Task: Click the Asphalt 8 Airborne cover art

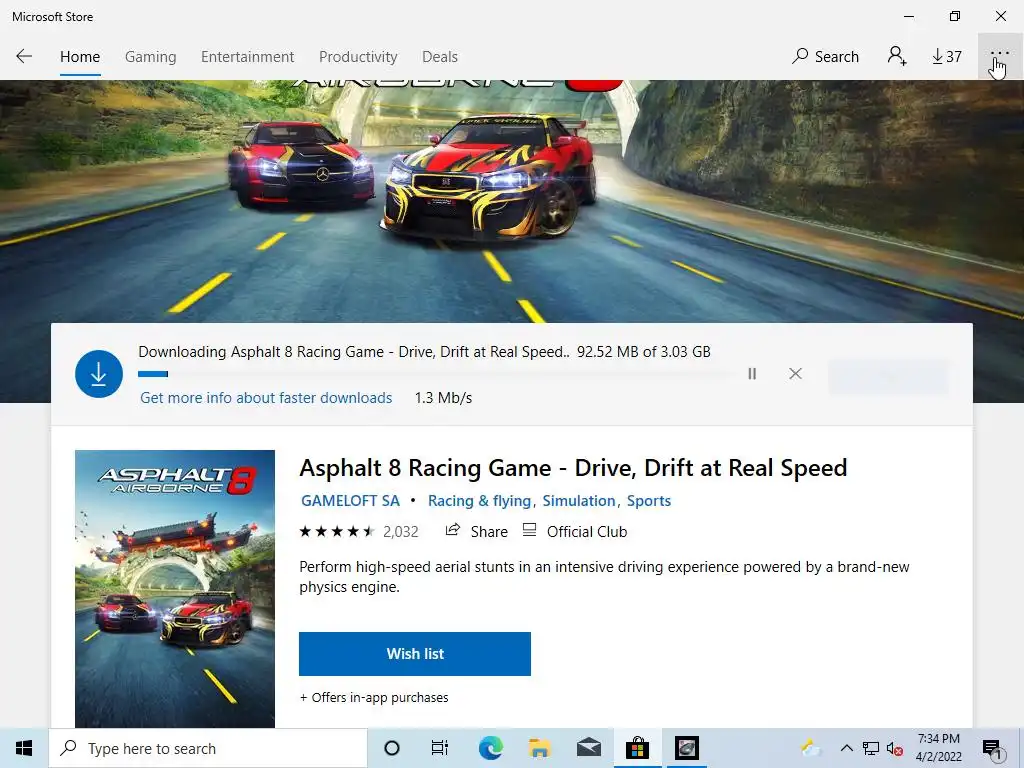Action: coord(175,588)
